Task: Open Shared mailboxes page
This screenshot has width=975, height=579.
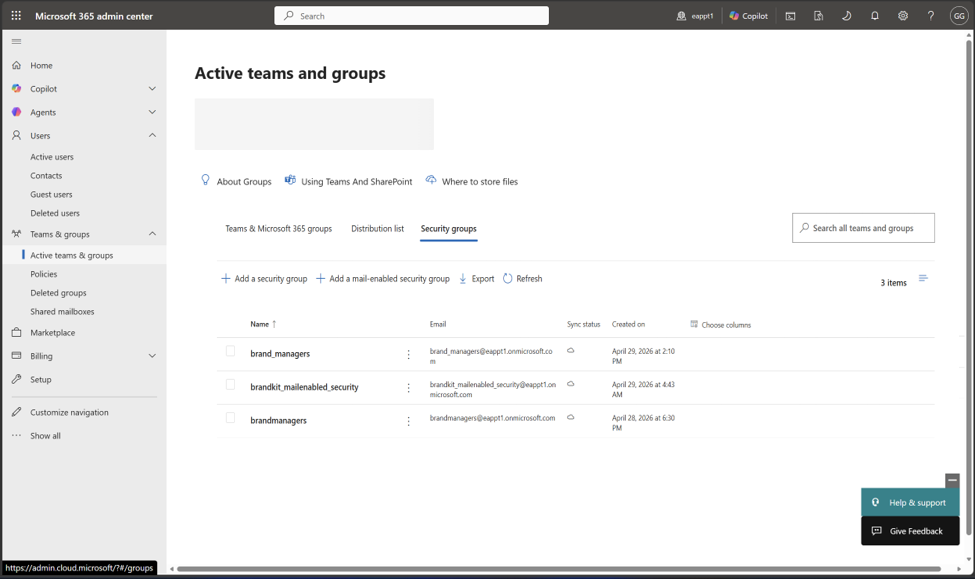Action: (62, 312)
